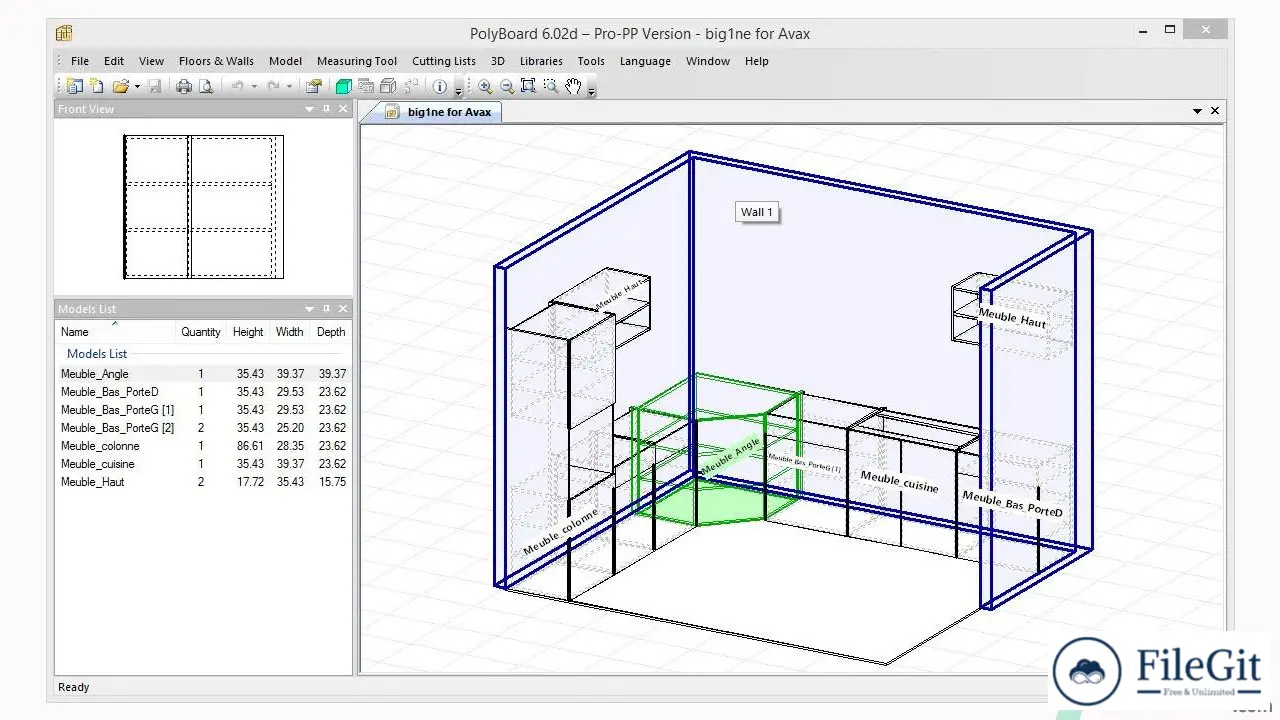
Task: Click the greyed transfer arrows icon
Action: tap(411, 87)
